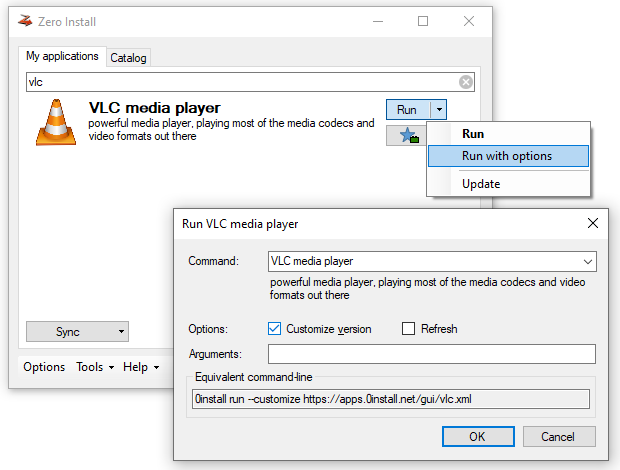Clear the vlc search box with X icon
620x470 pixels.
coord(465,82)
